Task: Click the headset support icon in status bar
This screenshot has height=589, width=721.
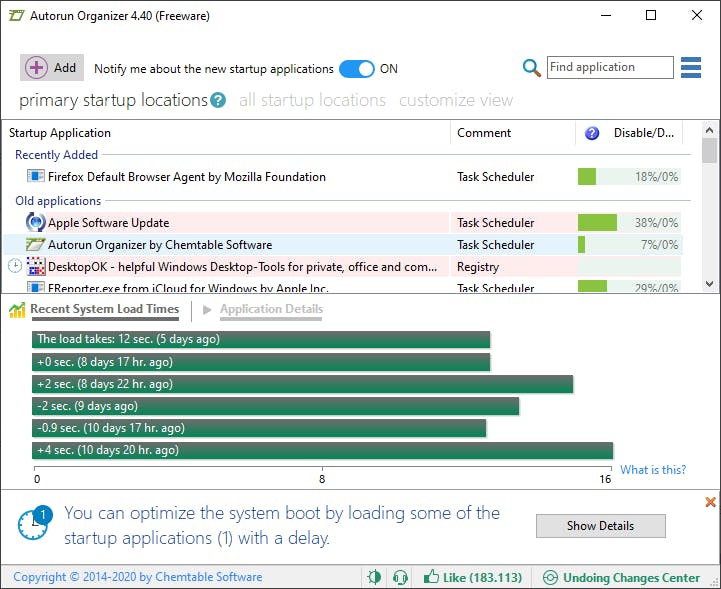Action: point(401,577)
